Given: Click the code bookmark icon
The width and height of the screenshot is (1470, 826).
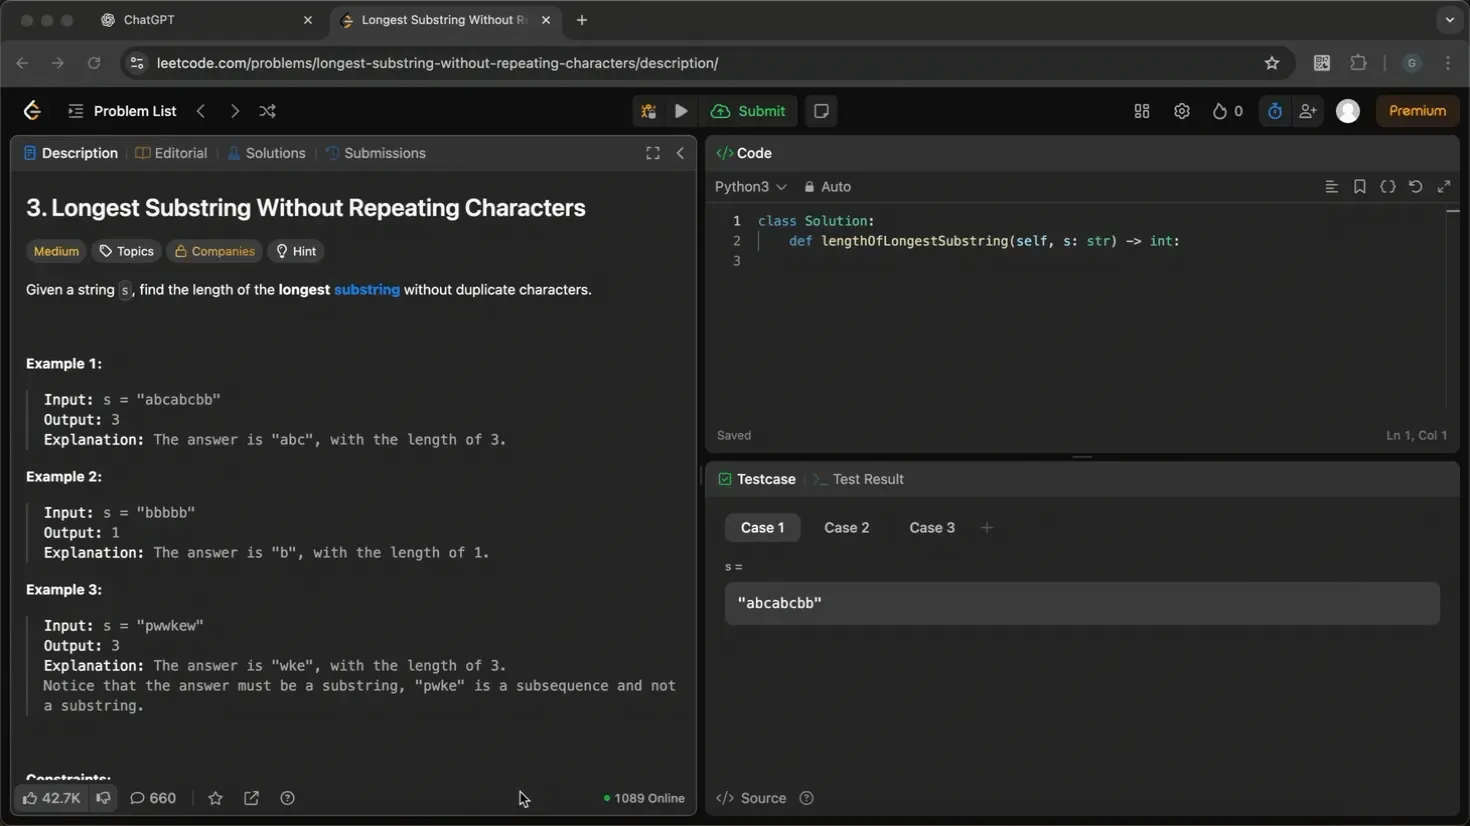Looking at the screenshot, I should pos(1360,187).
